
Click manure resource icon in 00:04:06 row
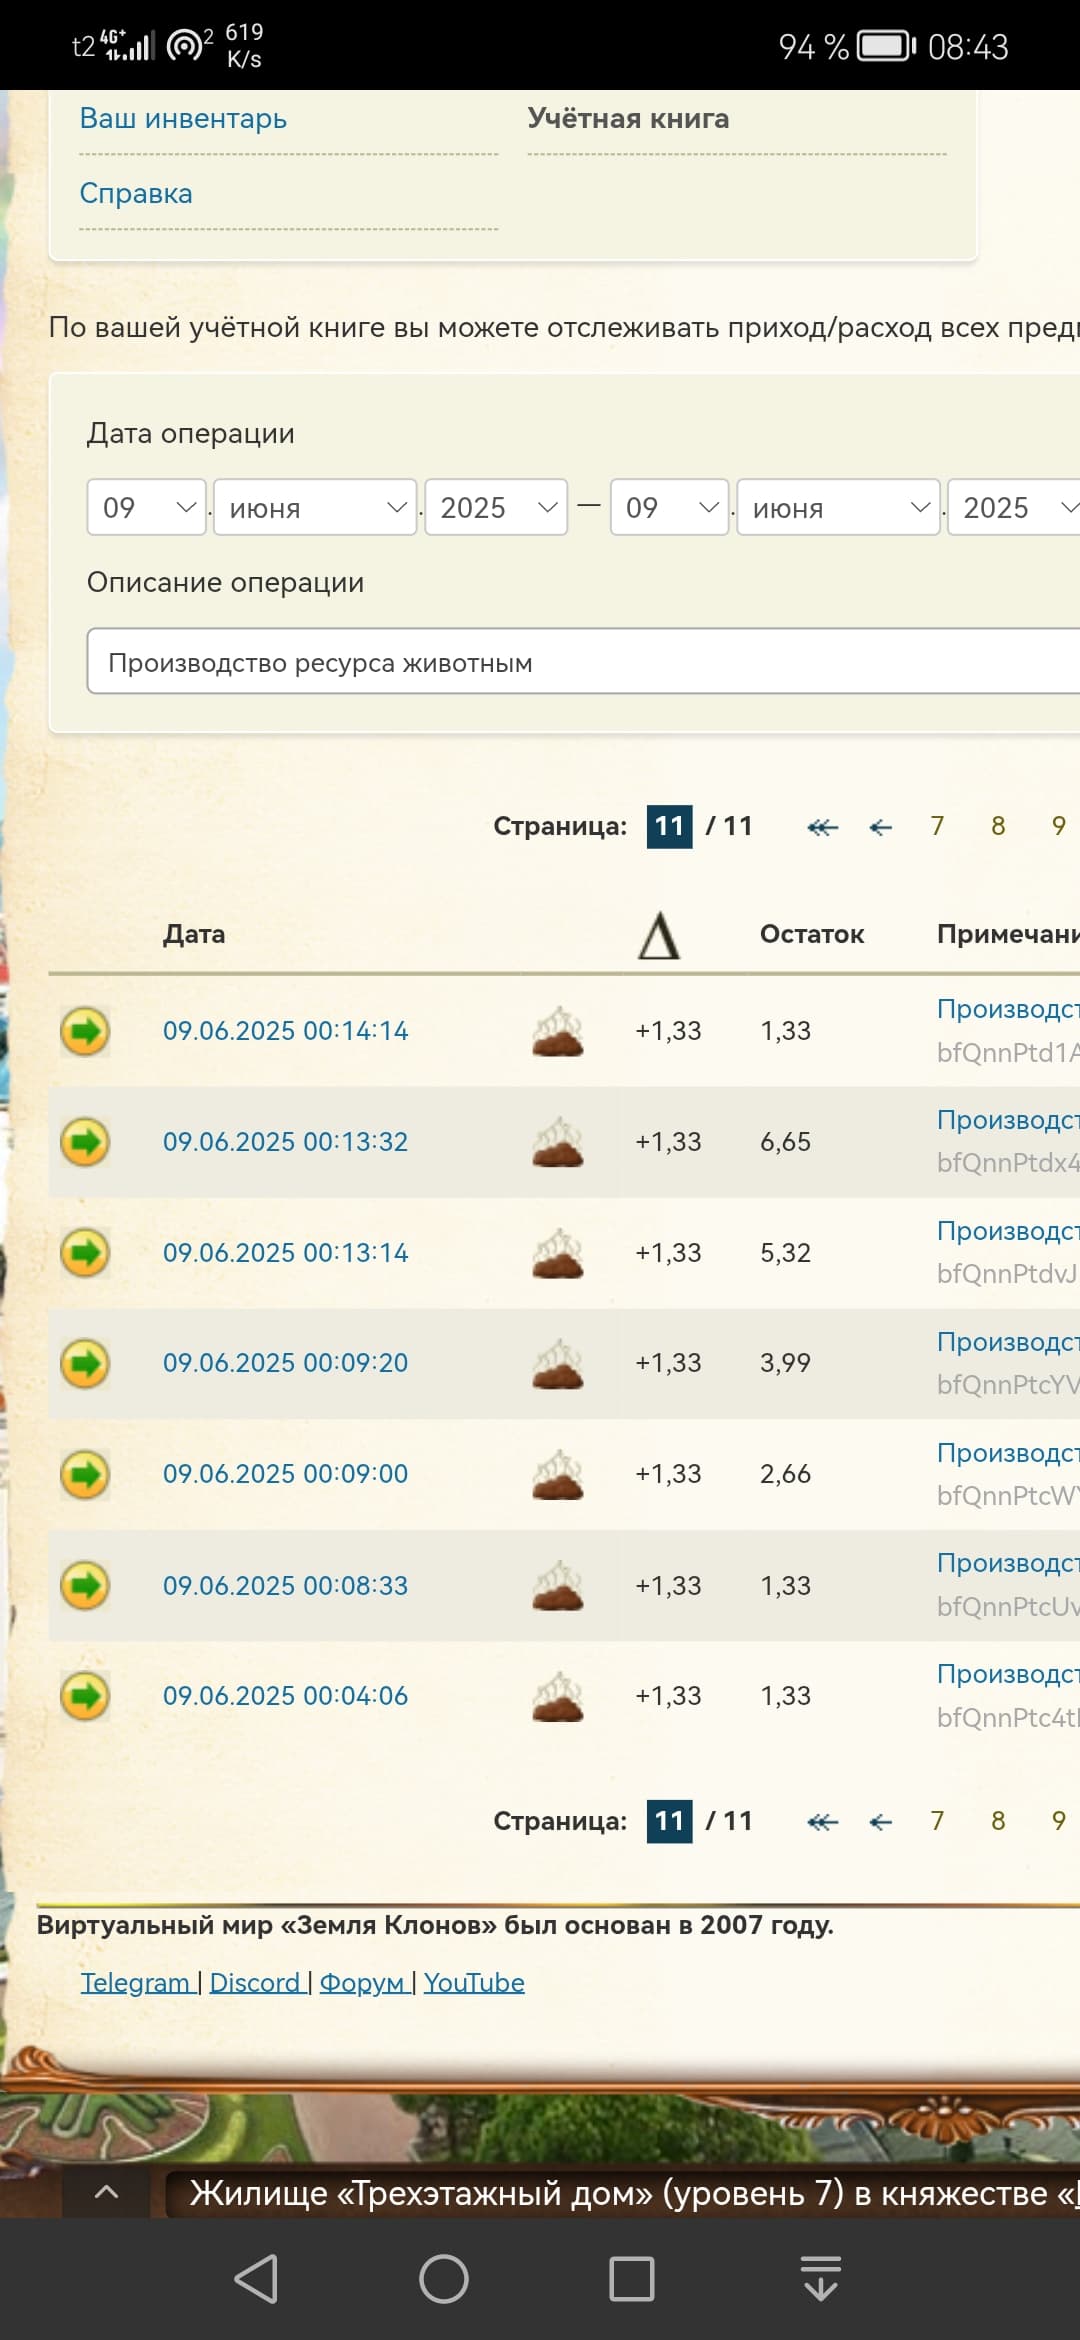558,1696
